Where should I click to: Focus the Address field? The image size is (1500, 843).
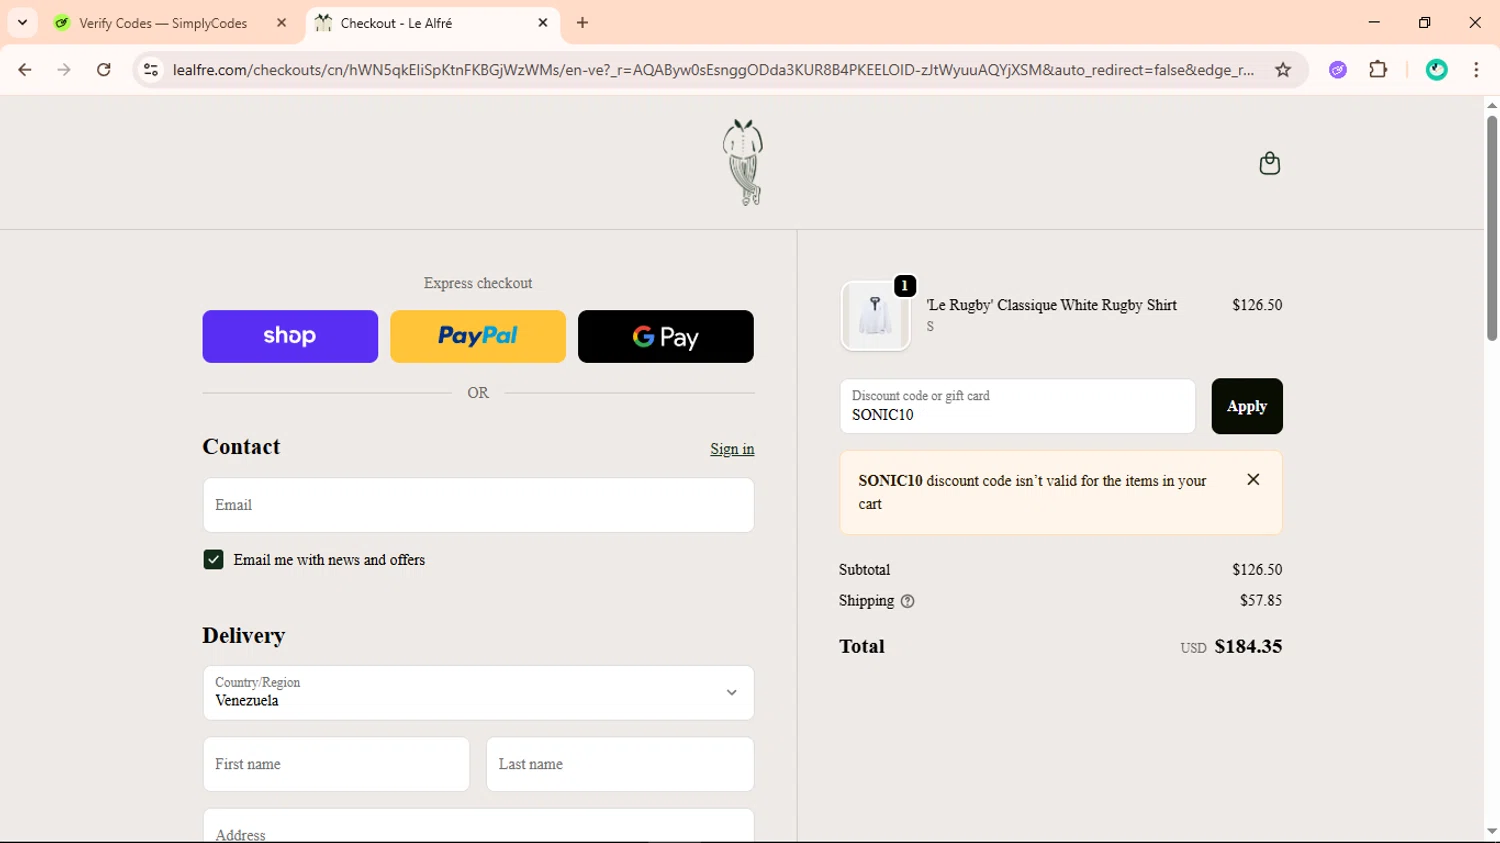coord(478,826)
